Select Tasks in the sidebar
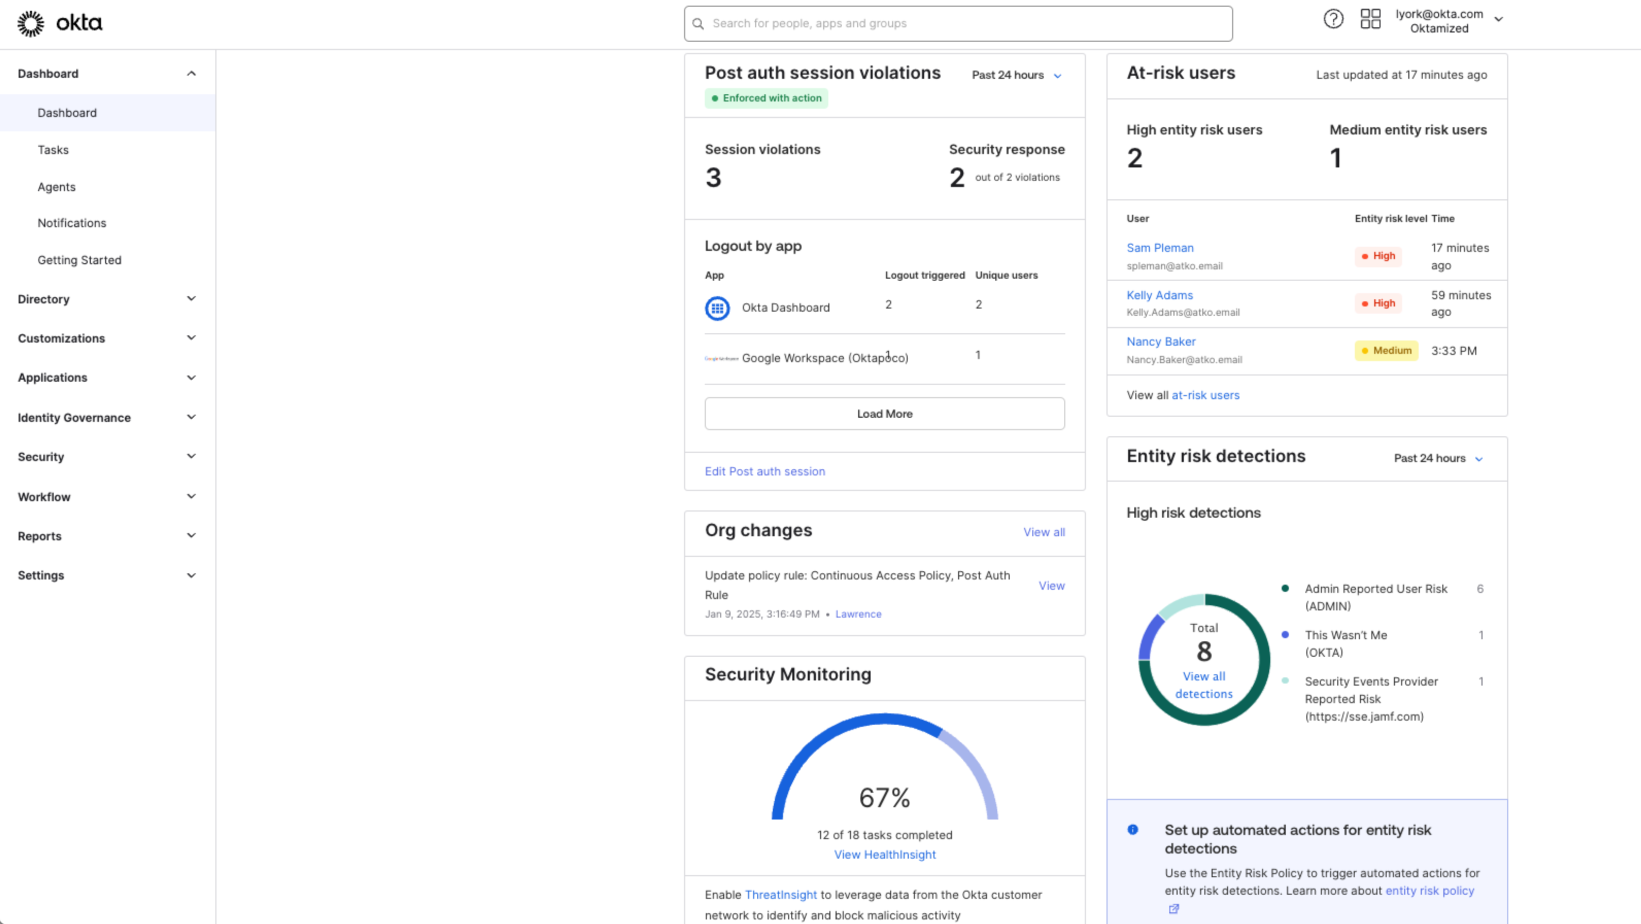Screen dimensions: 1641x924 click(52, 149)
